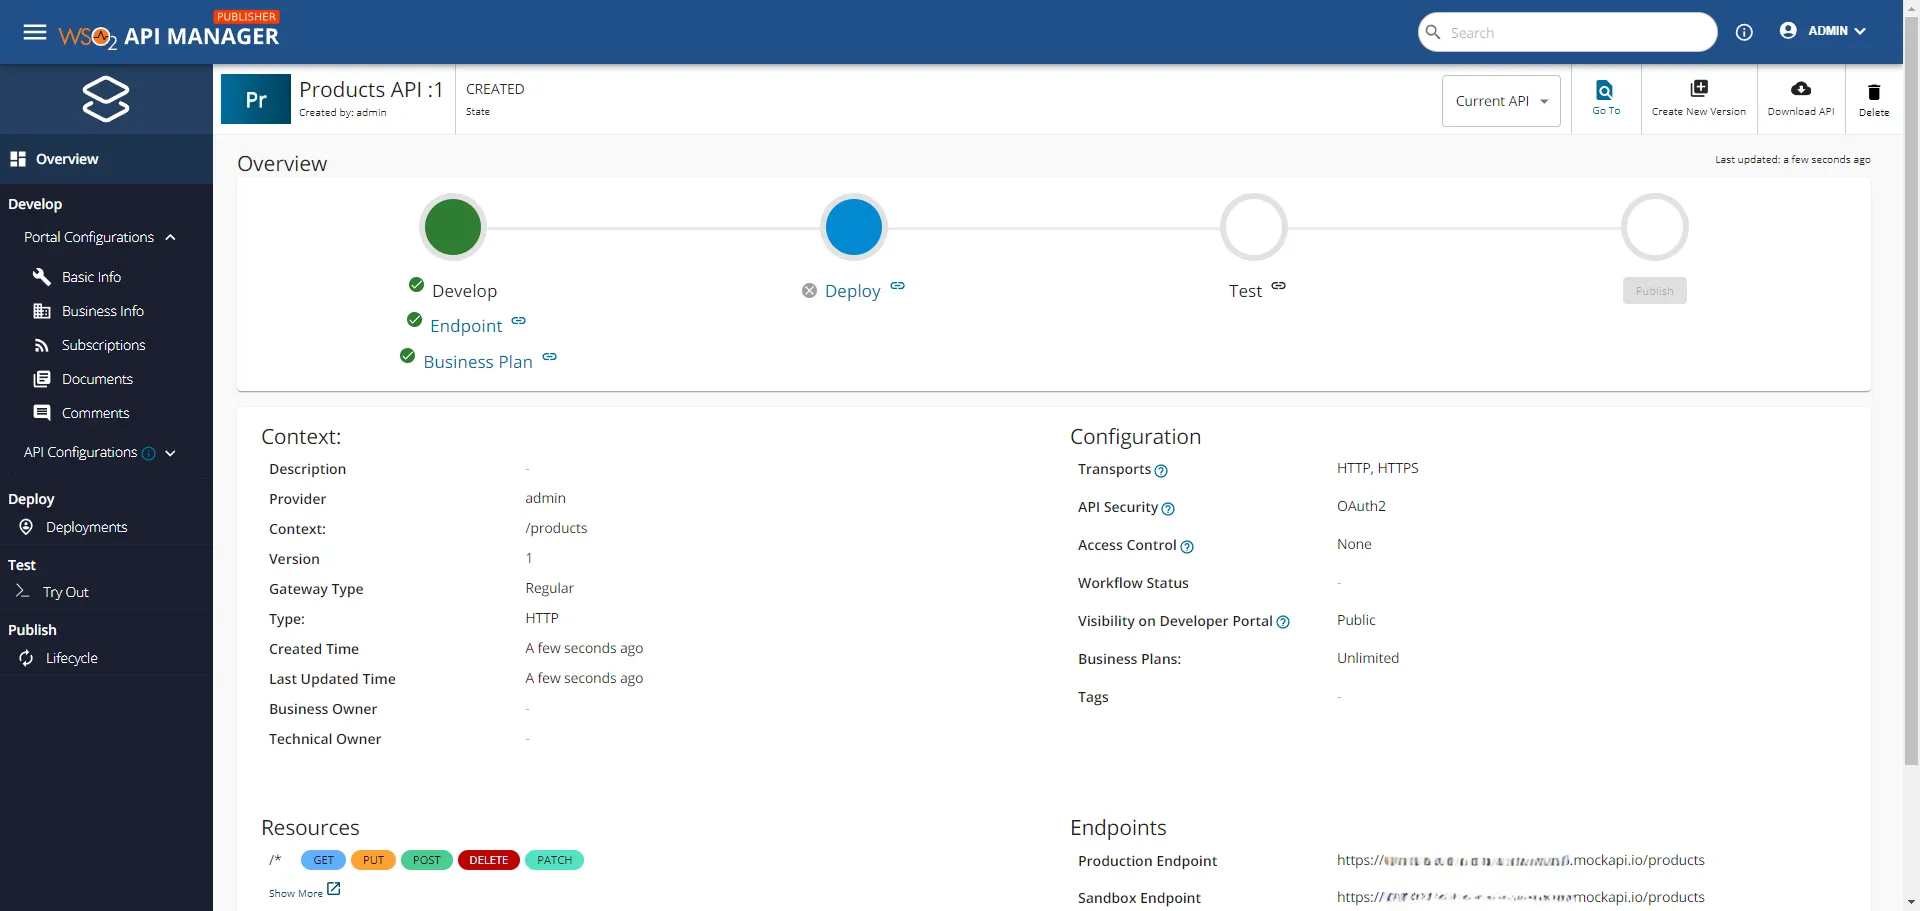Click the 'Products API :1' title
This screenshot has width=1920, height=911.
pyautogui.click(x=371, y=90)
